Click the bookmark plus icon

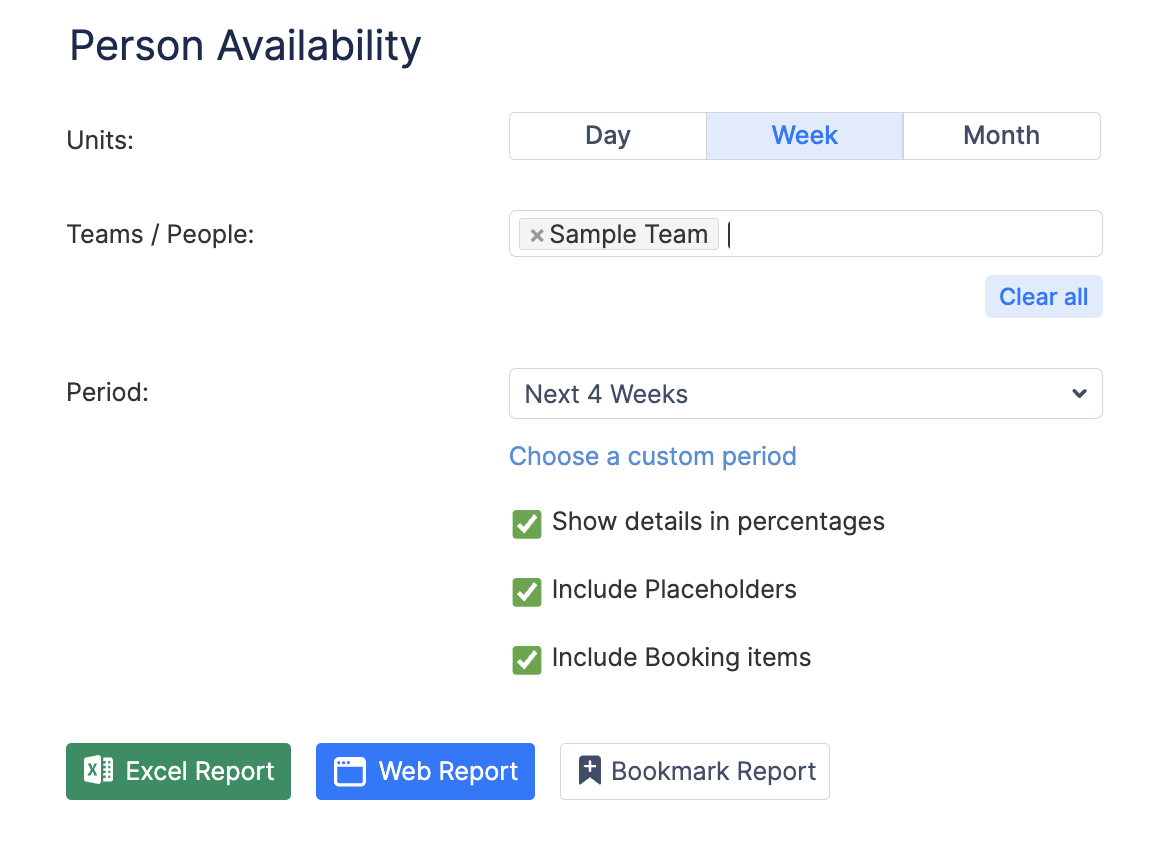click(x=590, y=771)
